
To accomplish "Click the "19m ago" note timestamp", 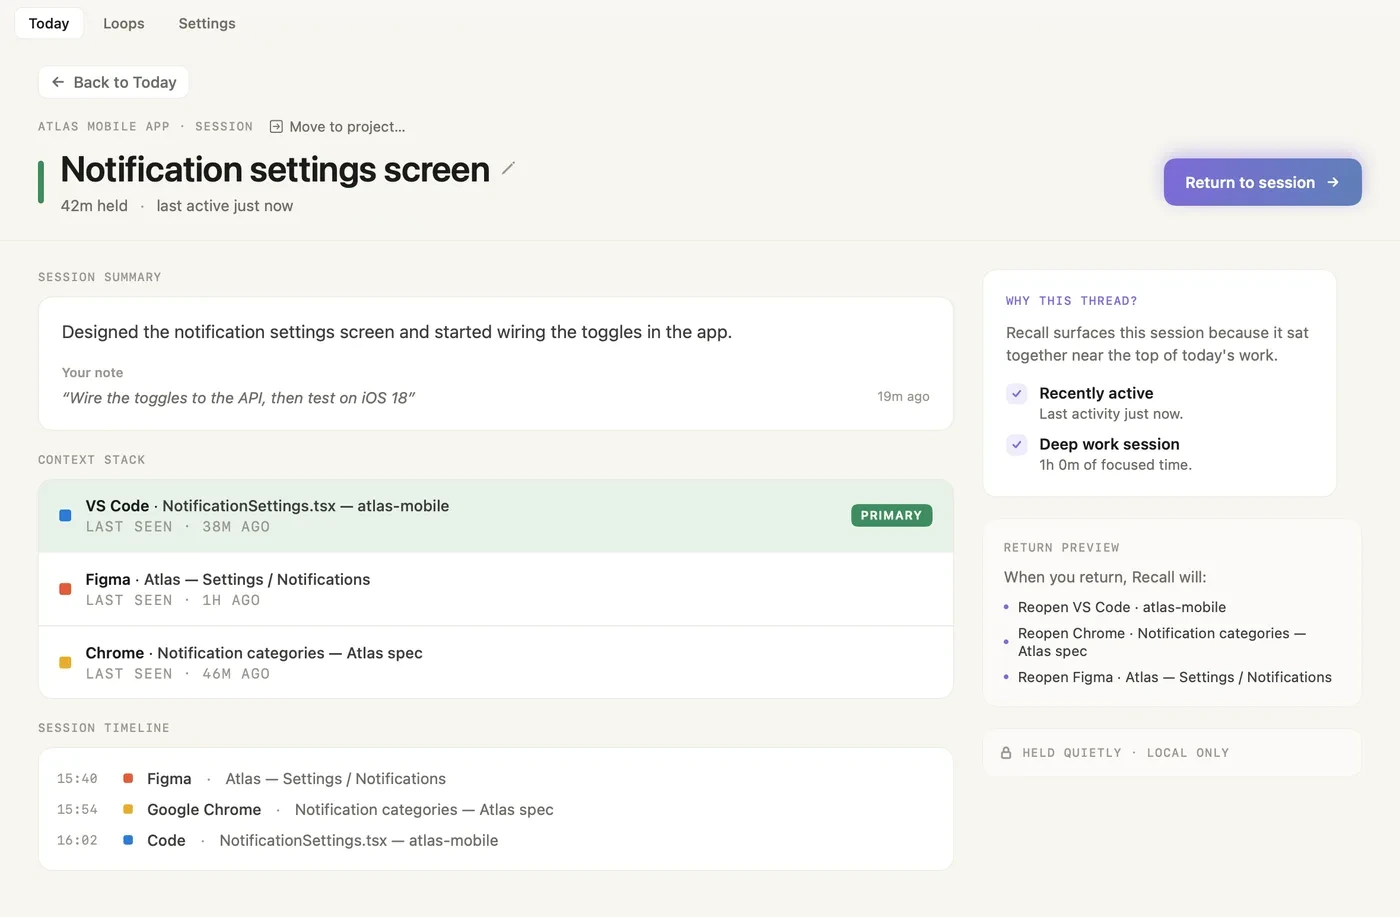I will click(903, 397).
